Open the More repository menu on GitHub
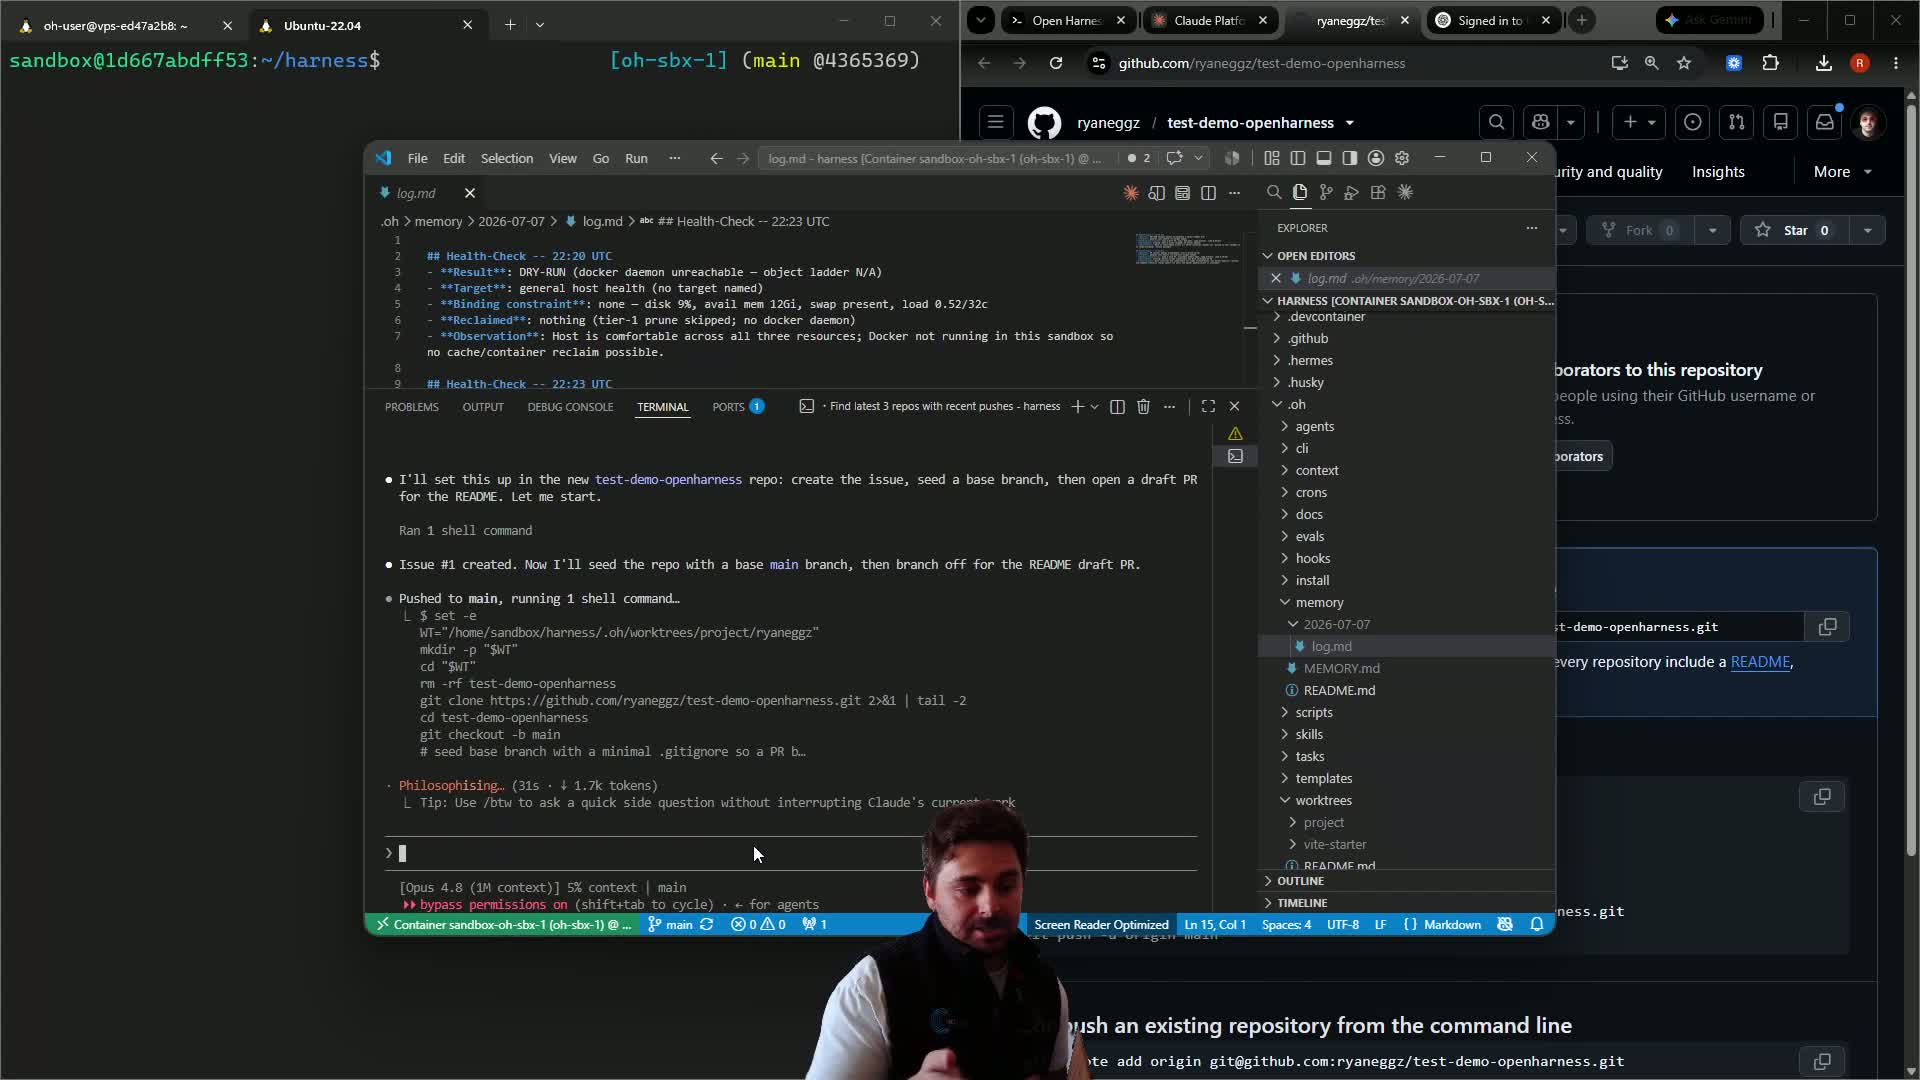Viewport: 1920px width, 1080px height. coord(1842,172)
